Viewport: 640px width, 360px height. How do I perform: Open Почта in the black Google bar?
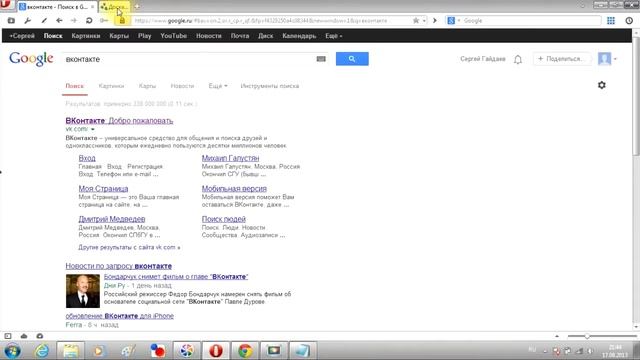240,36
